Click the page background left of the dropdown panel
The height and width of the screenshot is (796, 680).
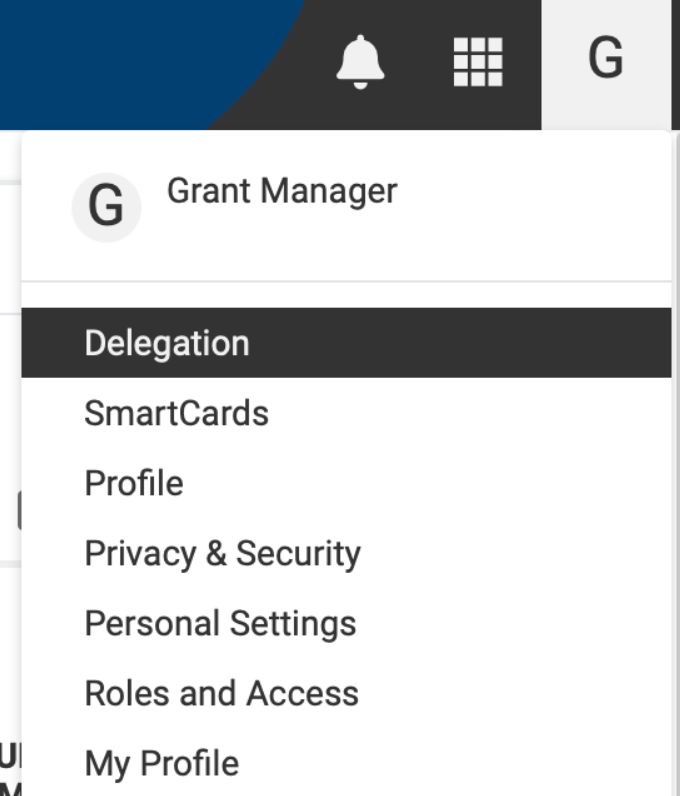[x=10, y=406]
